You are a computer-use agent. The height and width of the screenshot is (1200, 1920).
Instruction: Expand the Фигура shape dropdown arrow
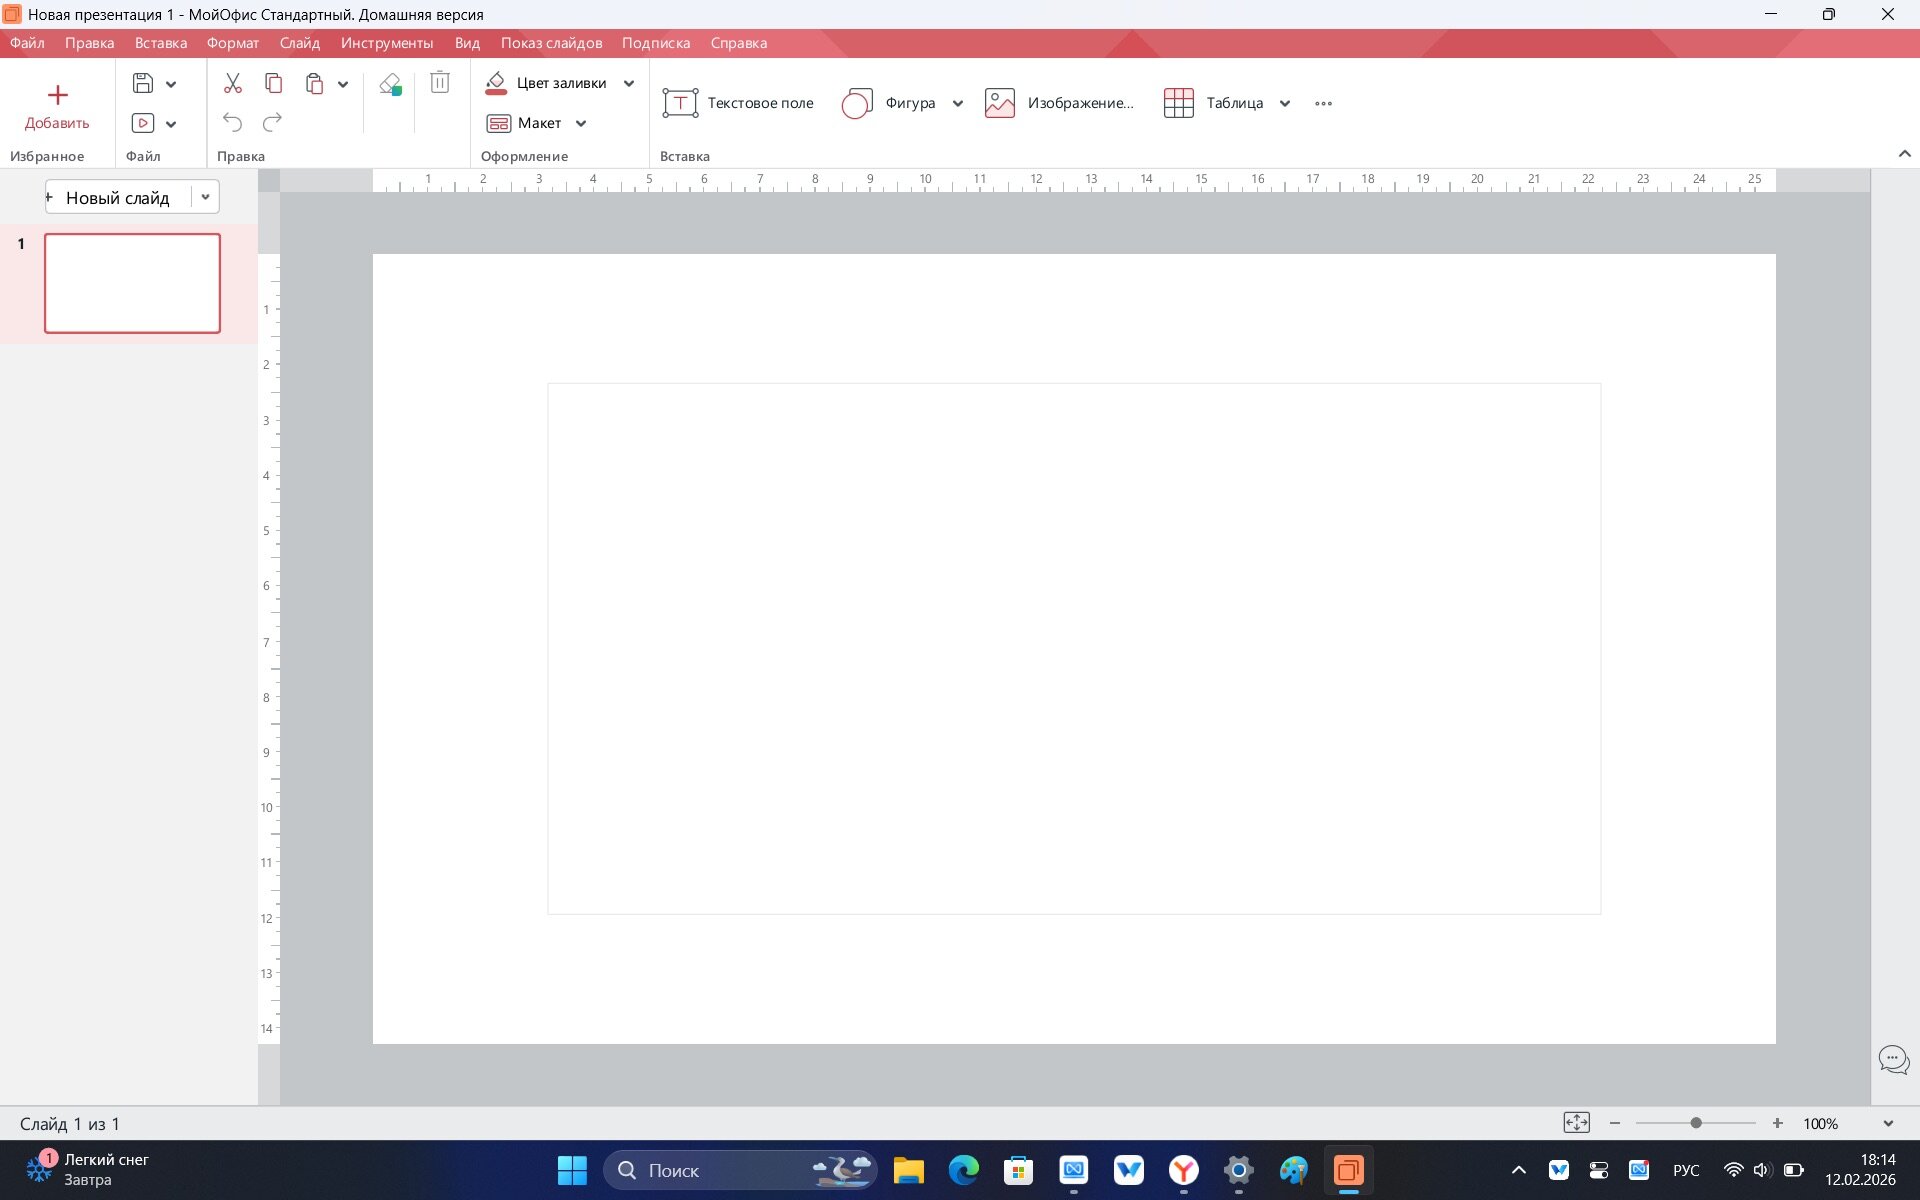[x=958, y=103]
